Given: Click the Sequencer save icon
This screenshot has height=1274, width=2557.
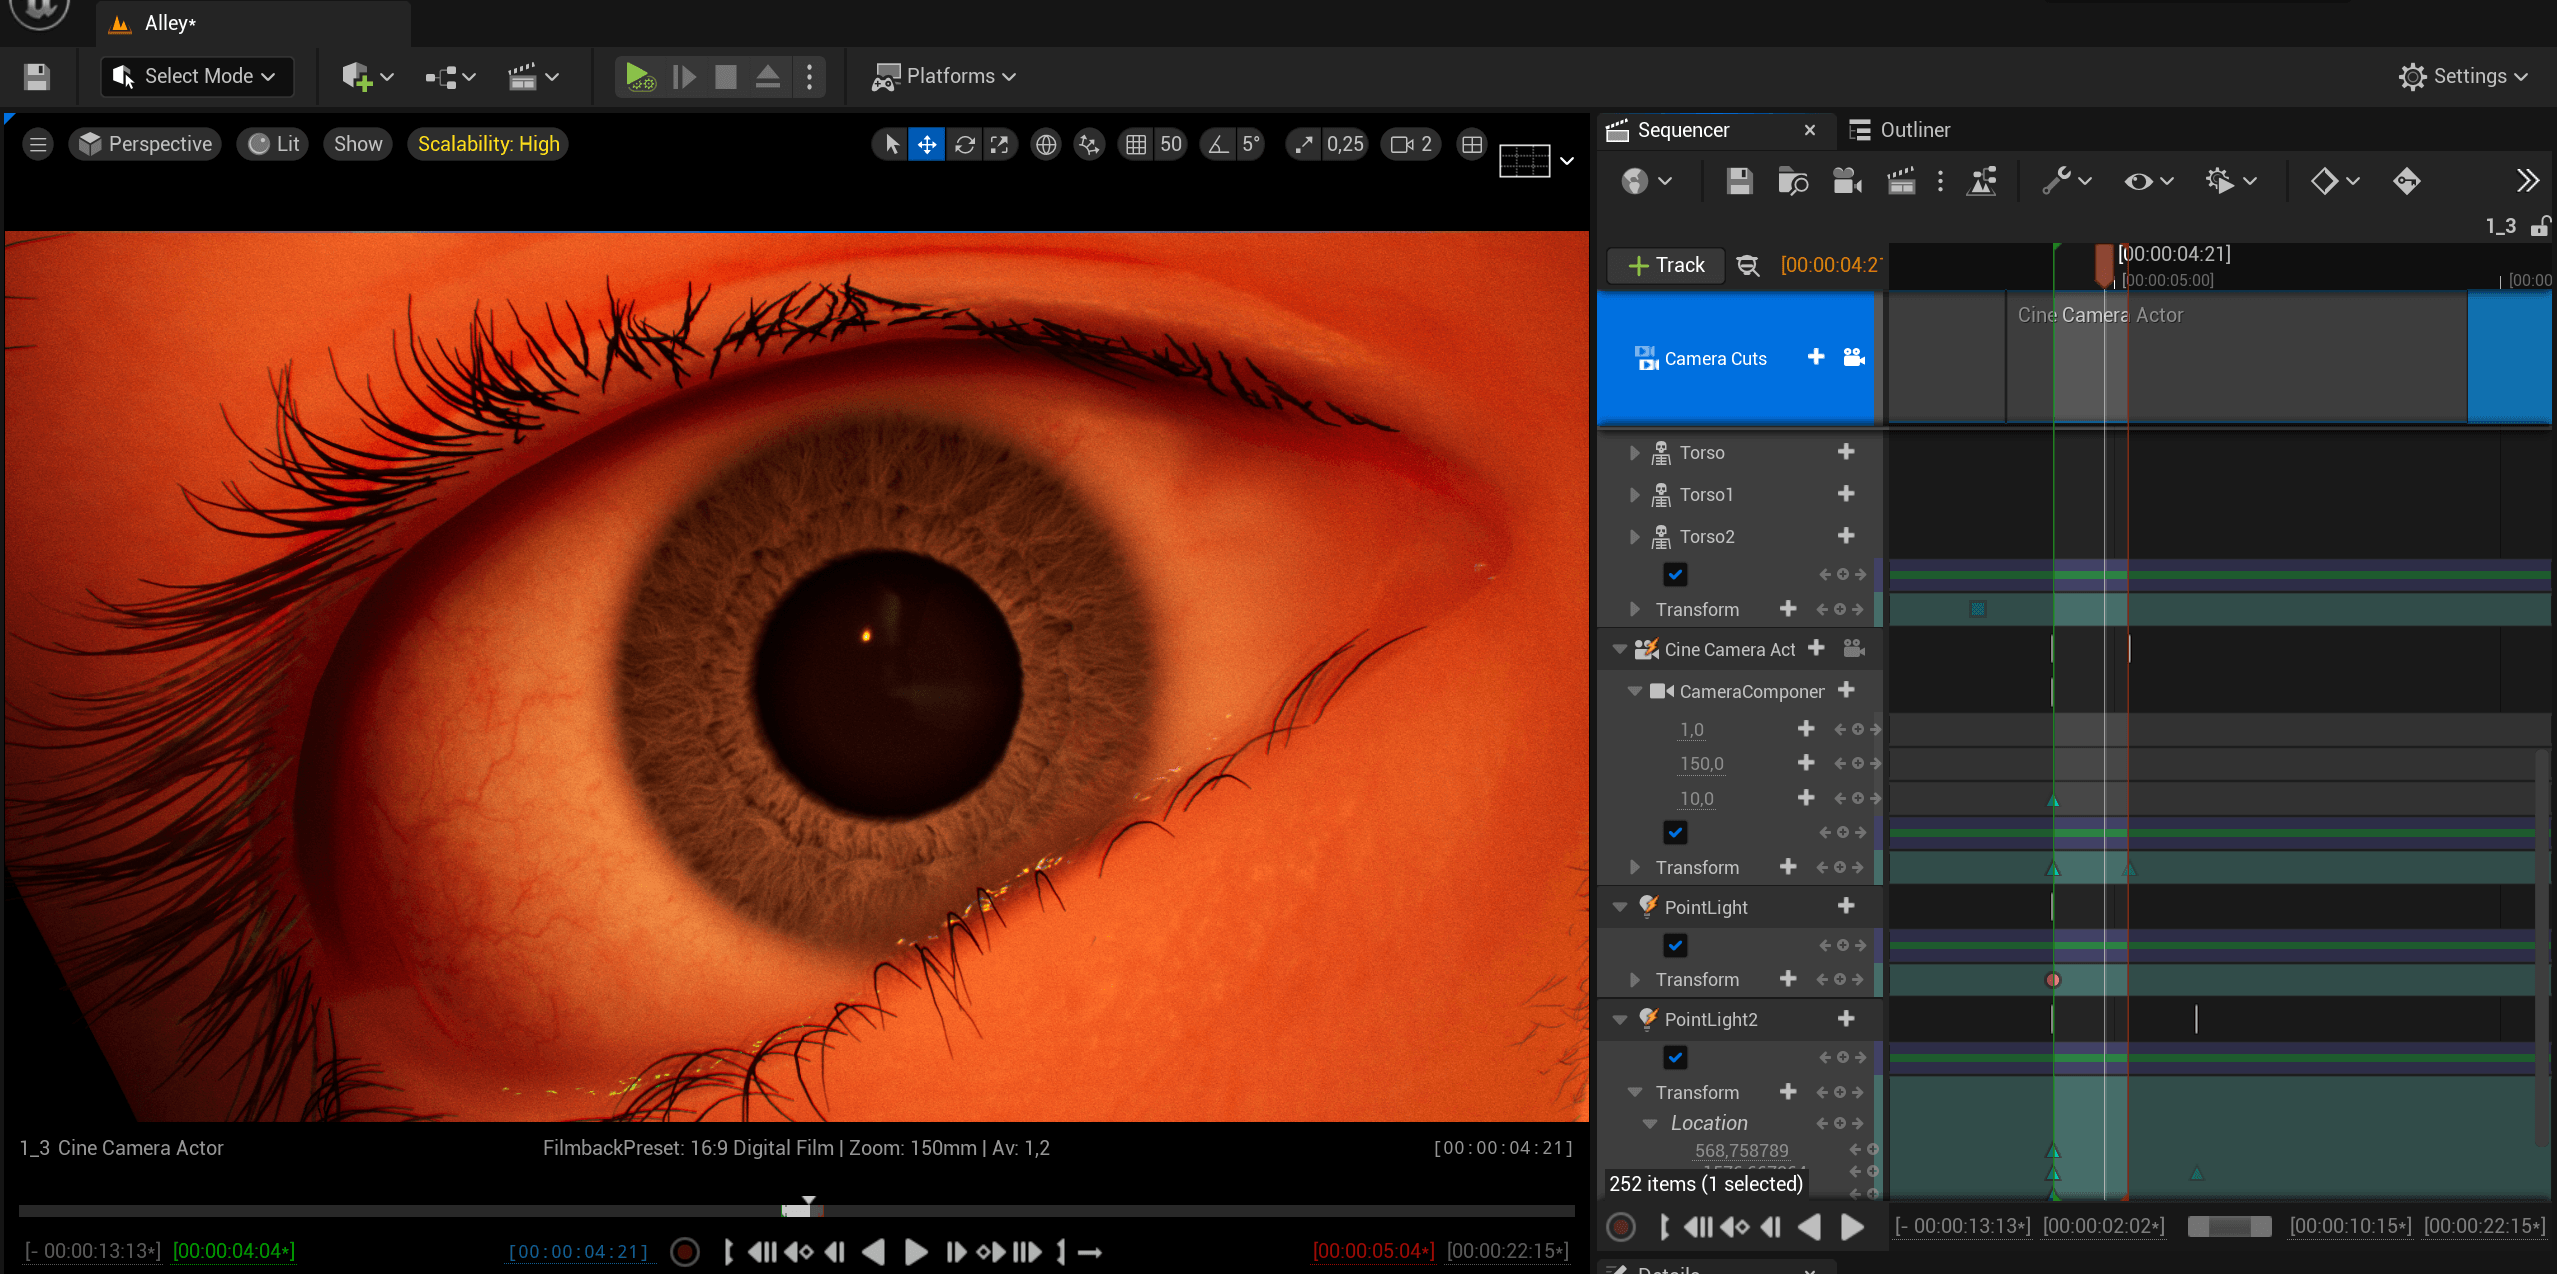Looking at the screenshot, I should tap(1739, 181).
